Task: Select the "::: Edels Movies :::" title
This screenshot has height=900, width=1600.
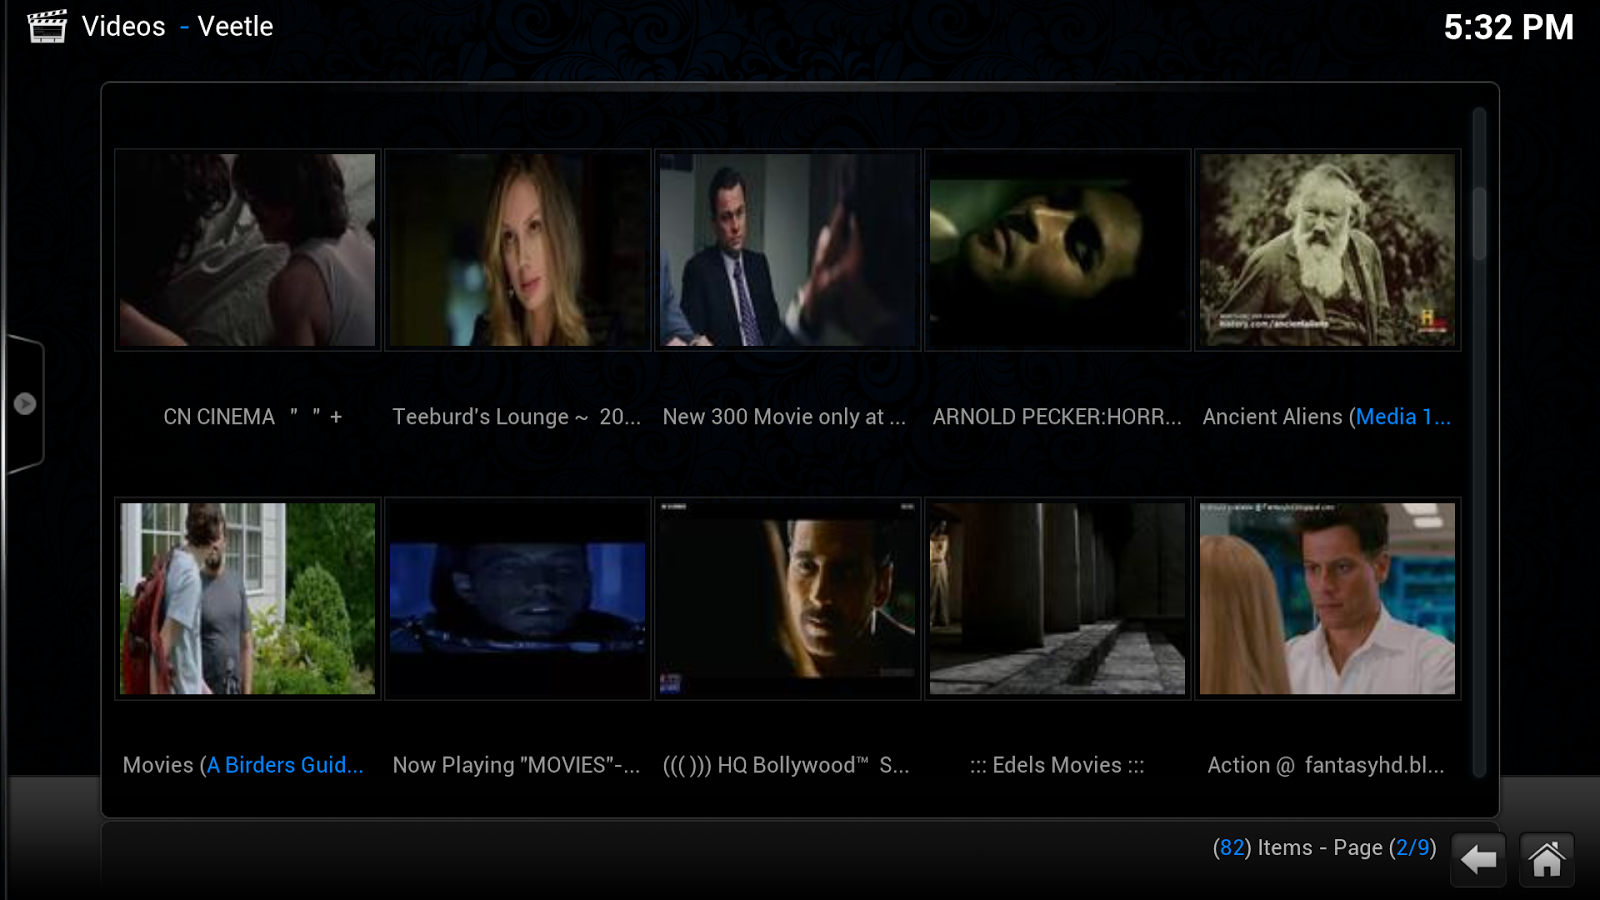Action: pyautogui.click(x=1057, y=765)
